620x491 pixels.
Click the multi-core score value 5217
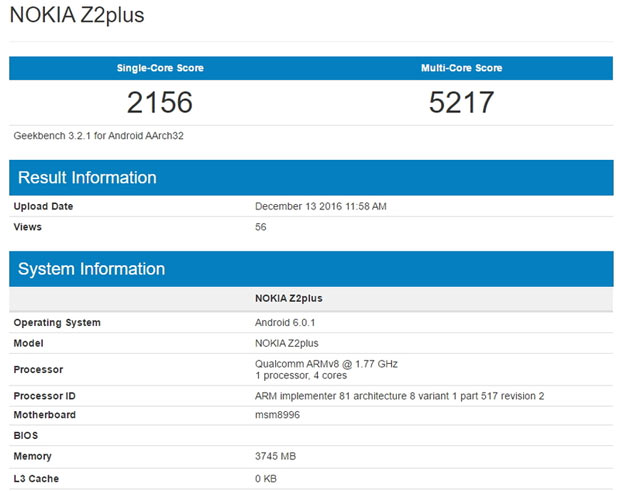(461, 102)
